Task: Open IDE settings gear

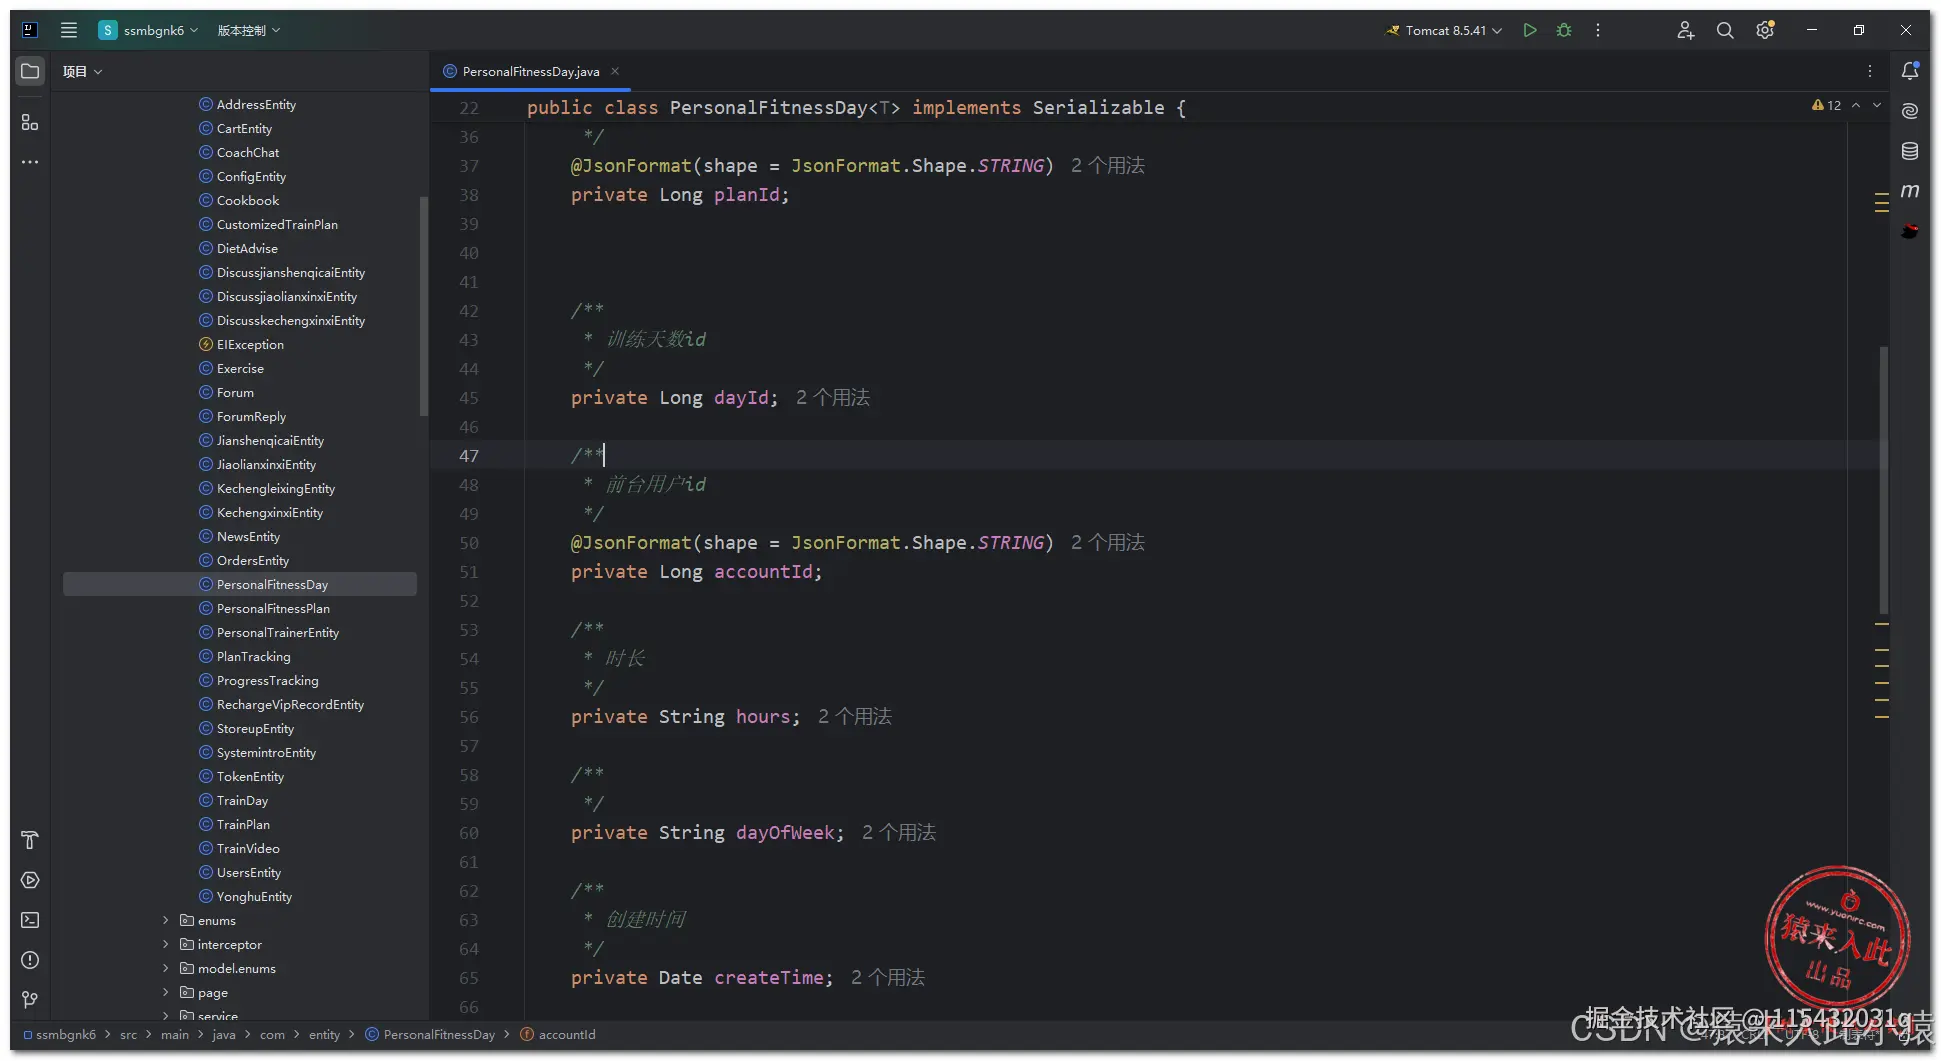Action: coord(1765,30)
